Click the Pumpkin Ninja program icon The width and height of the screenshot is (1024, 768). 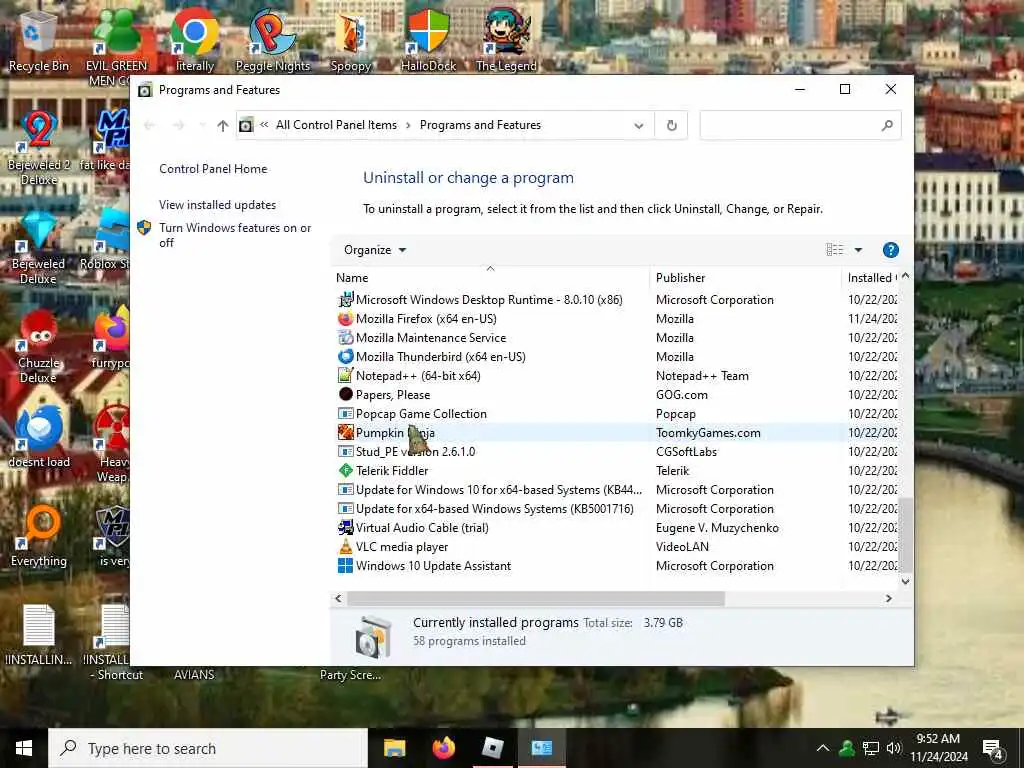[x=345, y=432]
